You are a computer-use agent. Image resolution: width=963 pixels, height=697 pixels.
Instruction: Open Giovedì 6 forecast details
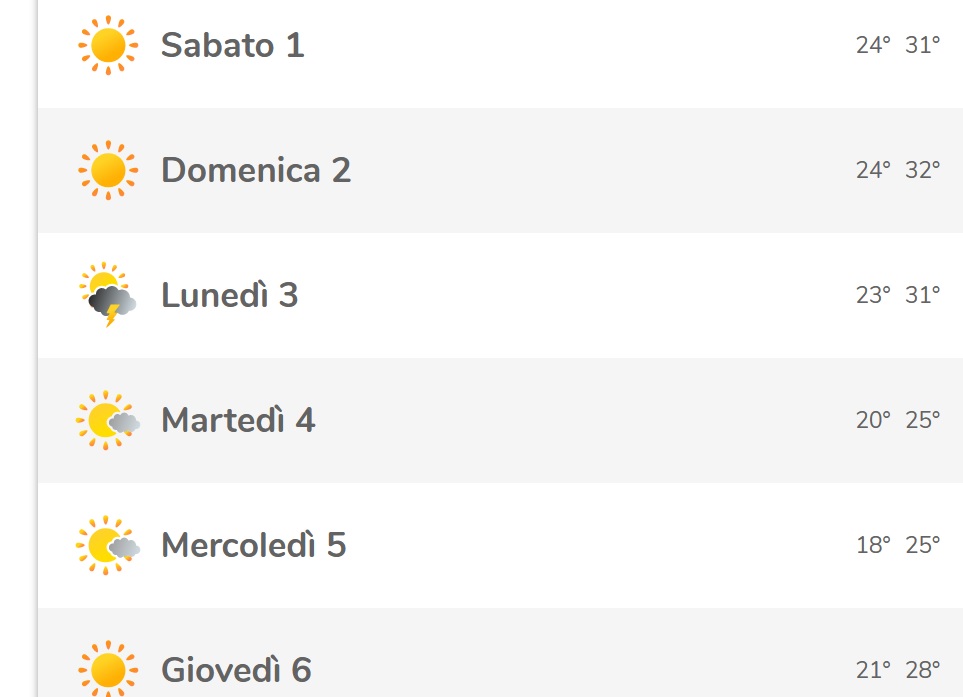[236, 670]
